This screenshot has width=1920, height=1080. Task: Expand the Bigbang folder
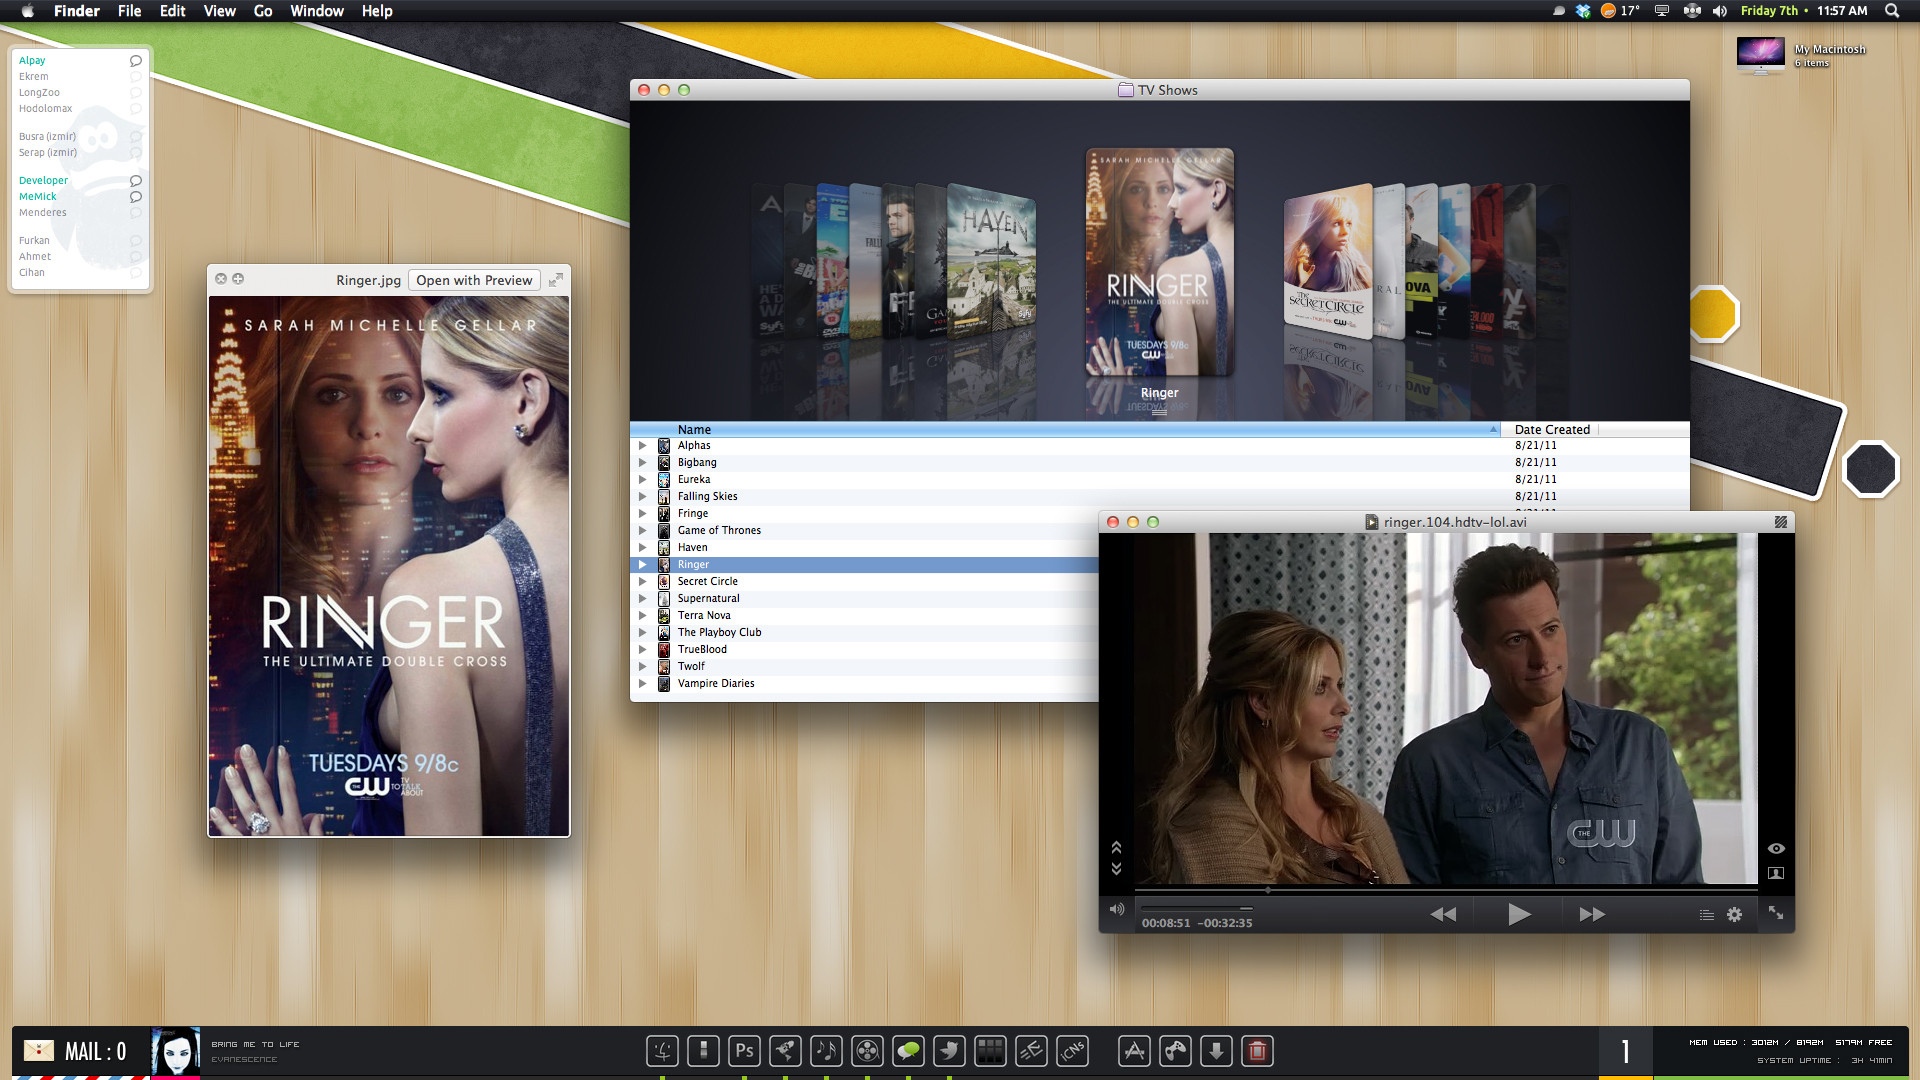point(643,463)
